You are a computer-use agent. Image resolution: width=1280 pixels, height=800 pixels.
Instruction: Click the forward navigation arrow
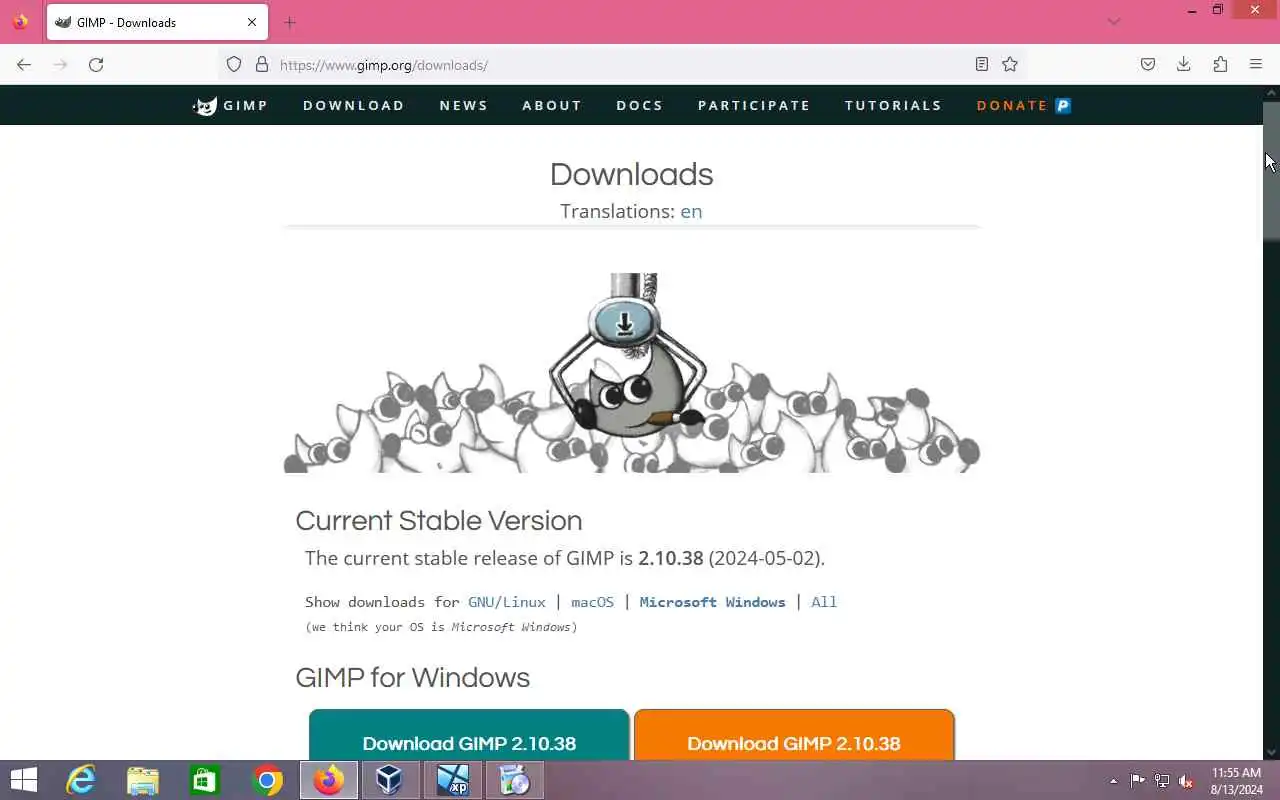[x=60, y=65]
